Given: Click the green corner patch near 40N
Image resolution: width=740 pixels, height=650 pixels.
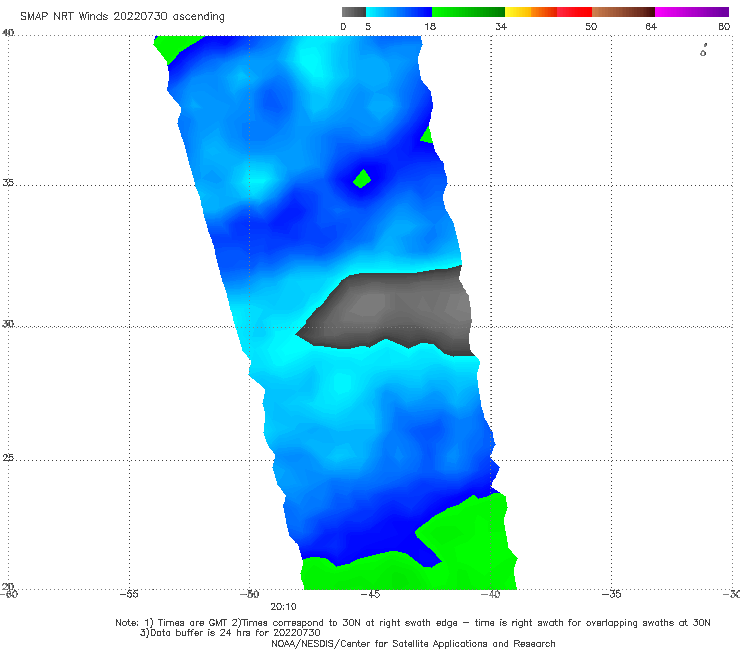Looking at the screenshot, I should [x=172, y=46].
